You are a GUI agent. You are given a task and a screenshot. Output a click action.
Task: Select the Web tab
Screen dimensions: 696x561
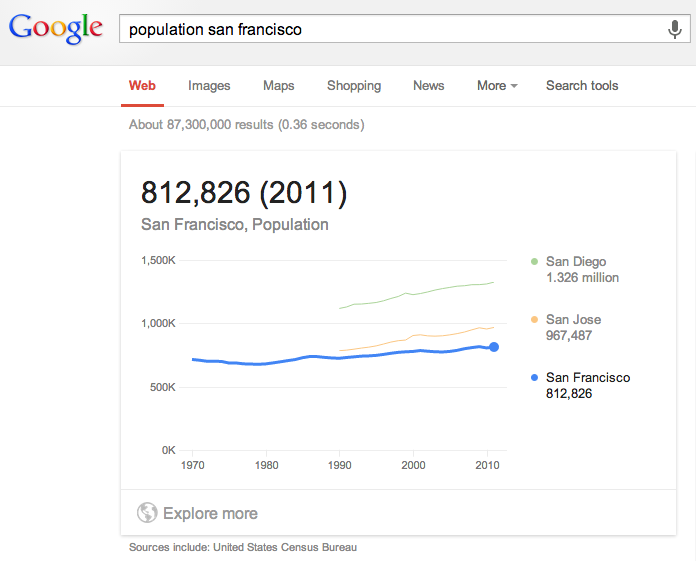142,86
